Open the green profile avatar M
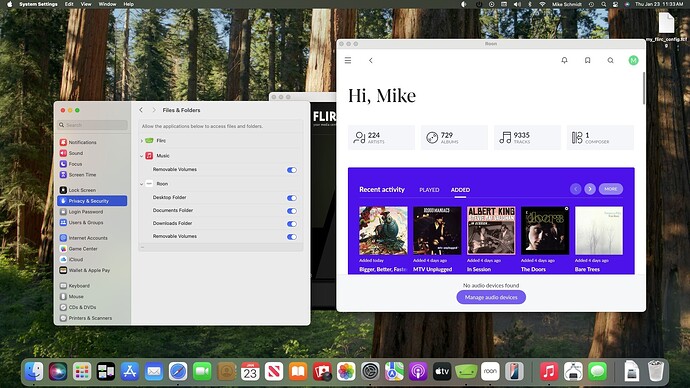The height and width of the screenshot is (388, 690). pos(633,60)
